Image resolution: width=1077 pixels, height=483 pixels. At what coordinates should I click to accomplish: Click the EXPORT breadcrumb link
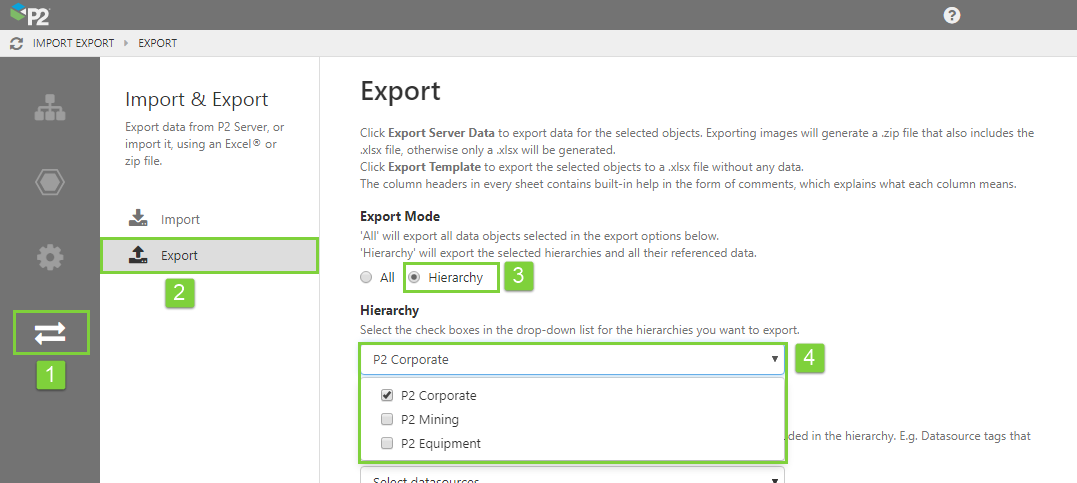tap(157, 44)
